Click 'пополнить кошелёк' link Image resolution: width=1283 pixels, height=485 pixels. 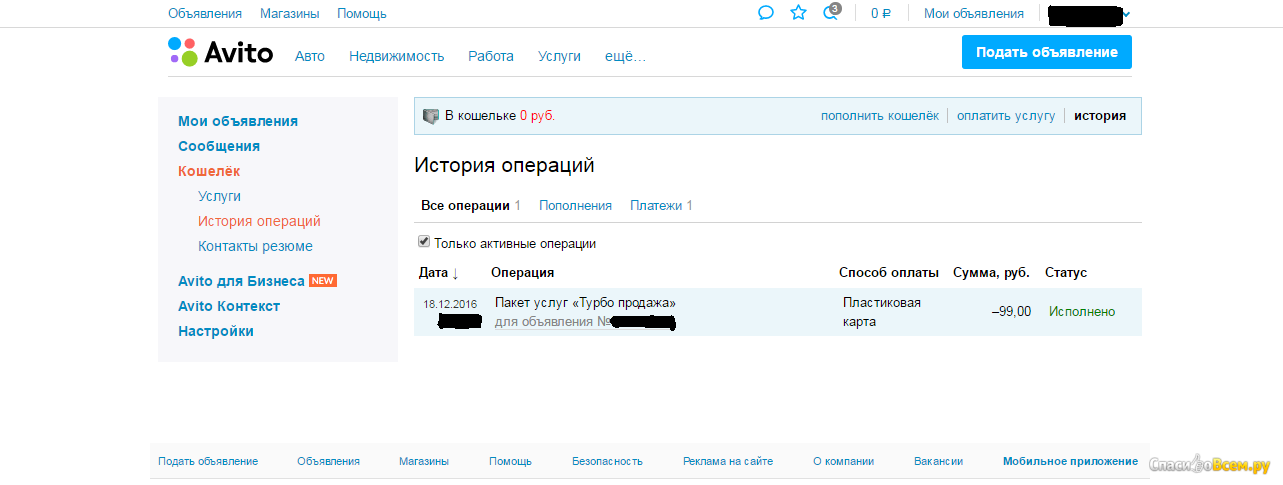tap(880, 116)
